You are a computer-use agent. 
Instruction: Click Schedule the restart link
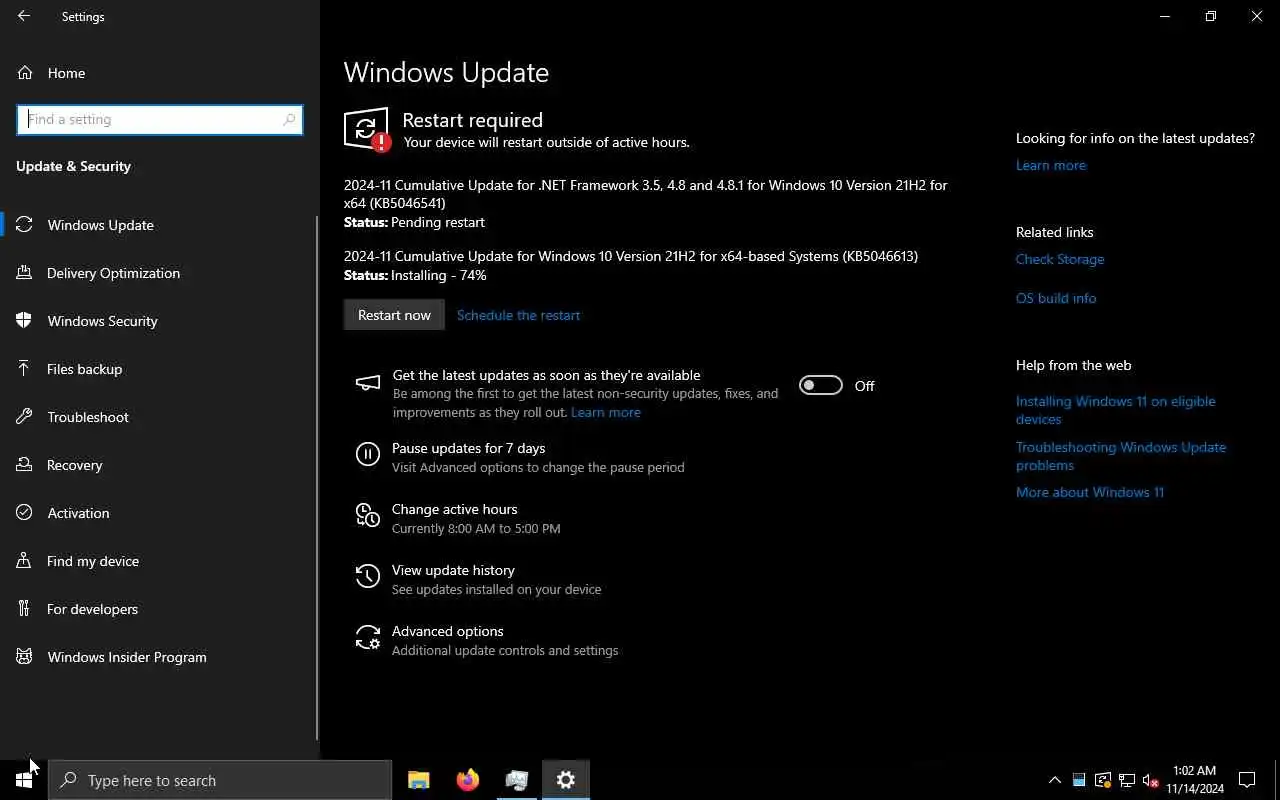click(x=518, y=315)
